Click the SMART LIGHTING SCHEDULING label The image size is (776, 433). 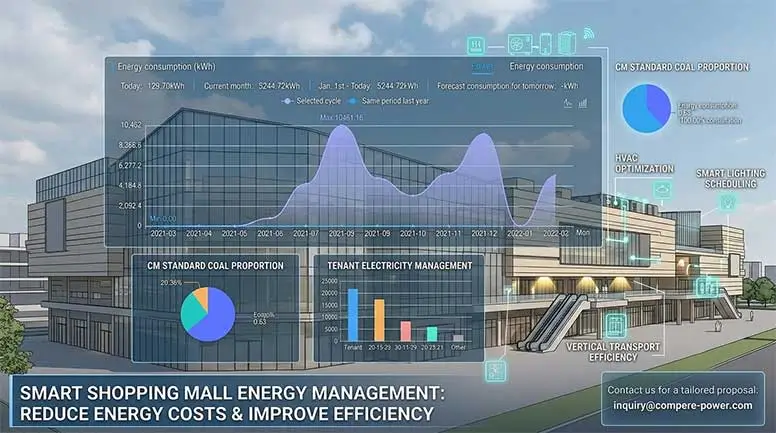[x=730, y=179]
